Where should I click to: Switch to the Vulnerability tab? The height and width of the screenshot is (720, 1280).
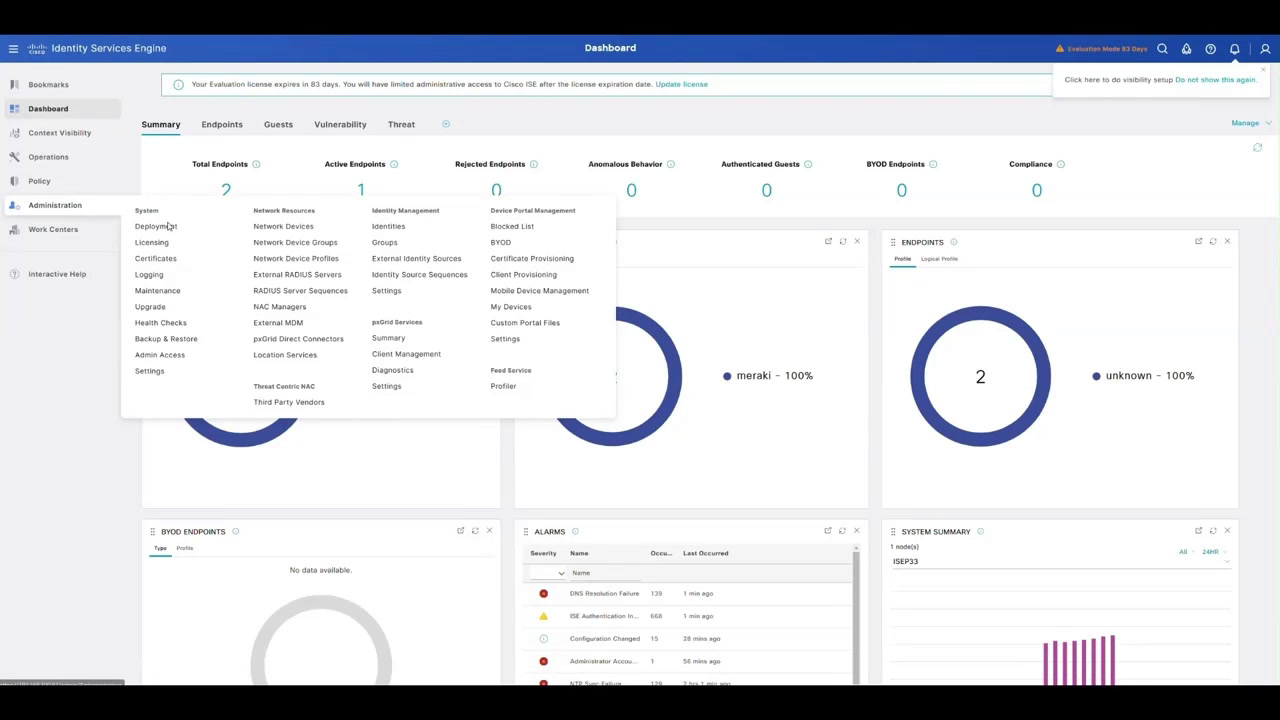coord(340,124)
